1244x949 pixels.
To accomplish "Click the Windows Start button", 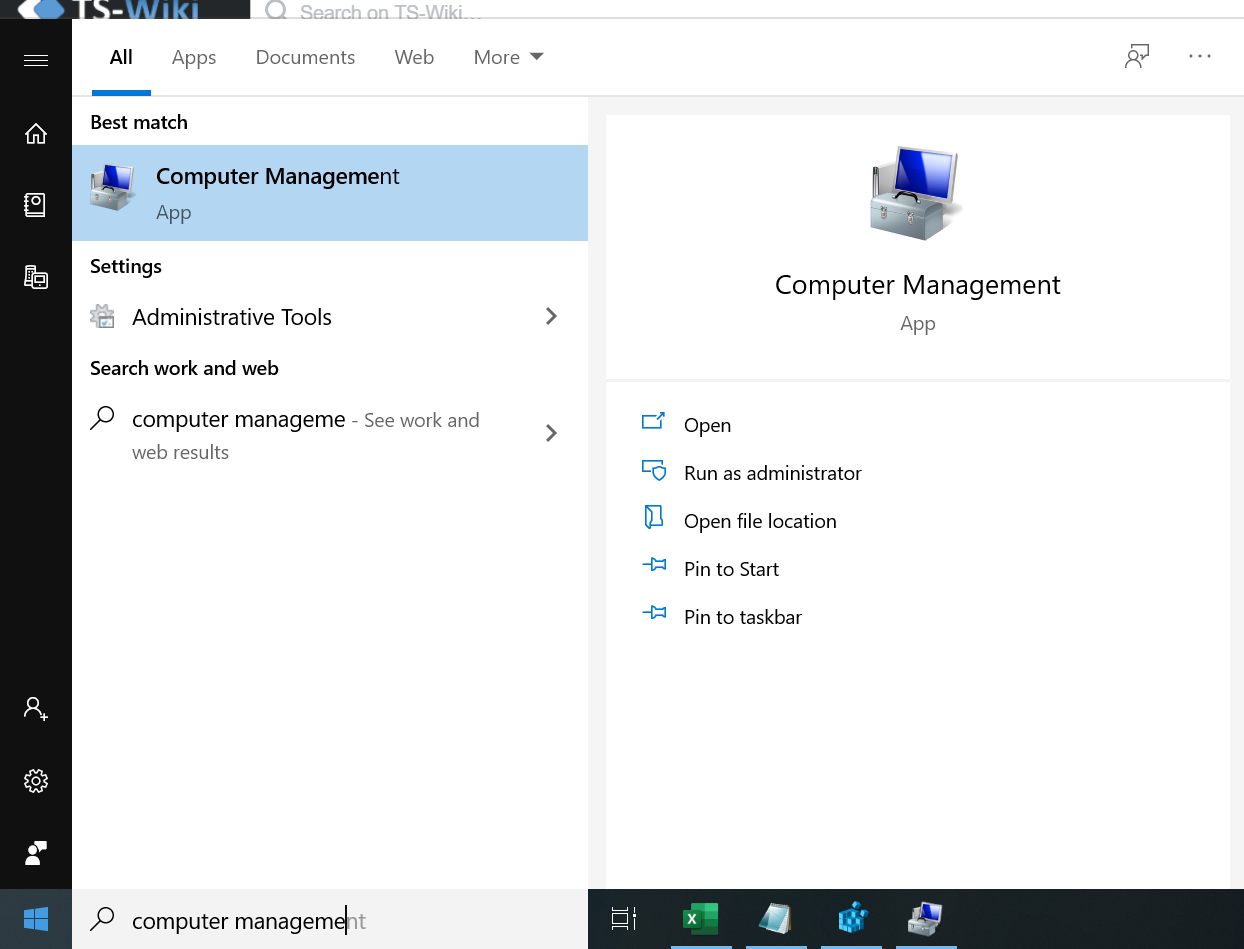I will (36, 919).
